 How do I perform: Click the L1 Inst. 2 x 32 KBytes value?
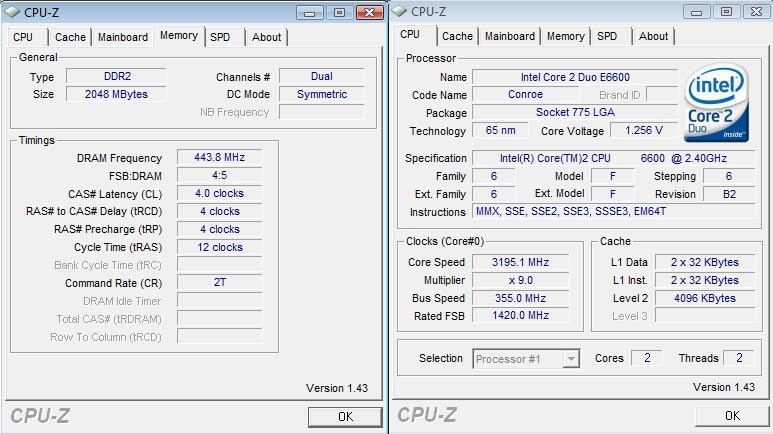coord(704,280)
